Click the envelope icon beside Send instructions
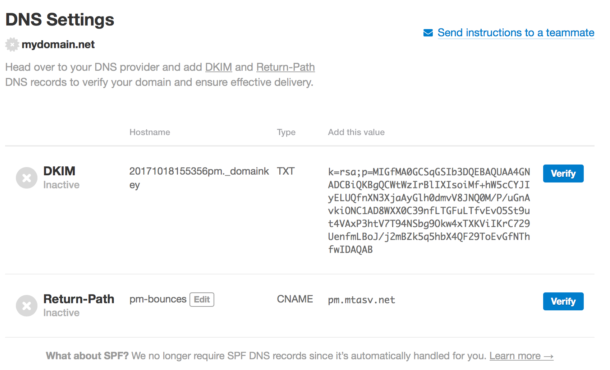 428,33
